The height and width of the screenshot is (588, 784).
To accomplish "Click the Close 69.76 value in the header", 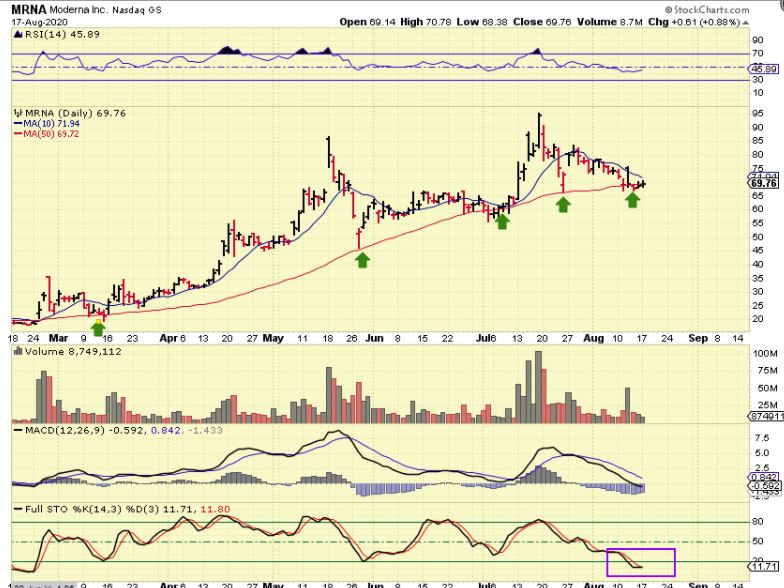I will (542, 22).
